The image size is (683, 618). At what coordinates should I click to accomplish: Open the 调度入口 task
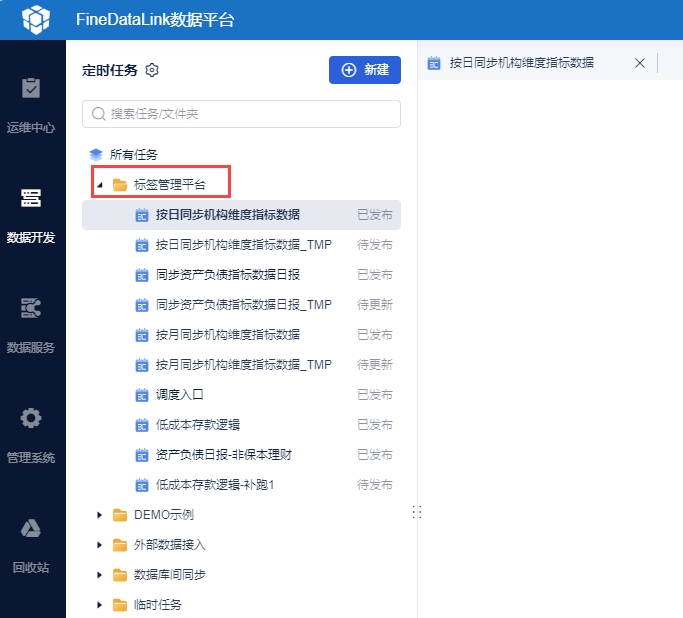tap(180, 395)
